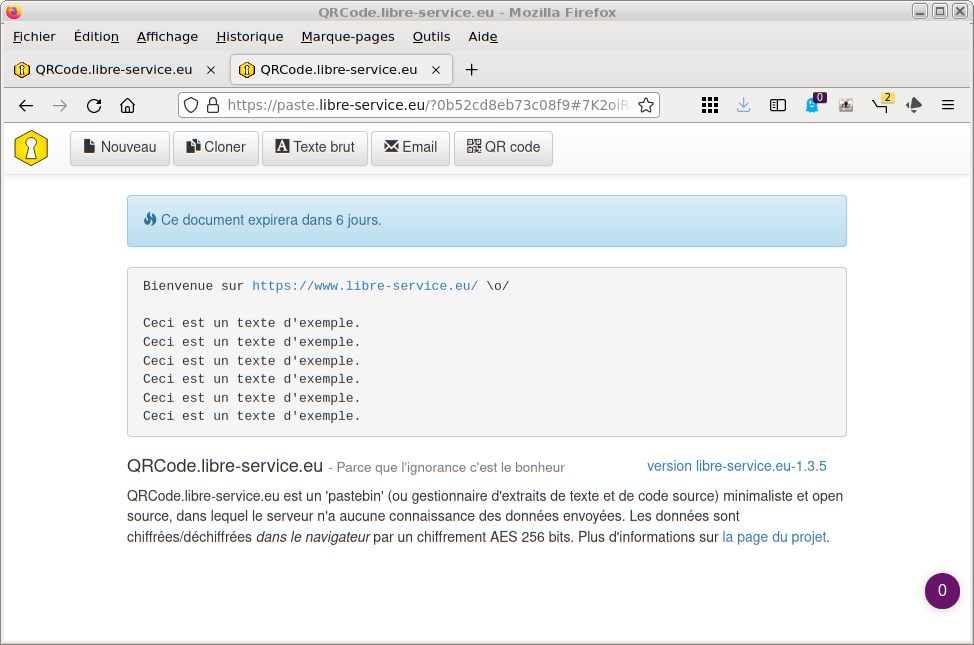Image resolution: width=974 pixels, height=645 pixels.
Task: Go to the Firefox home page
Action: point(127,105)
